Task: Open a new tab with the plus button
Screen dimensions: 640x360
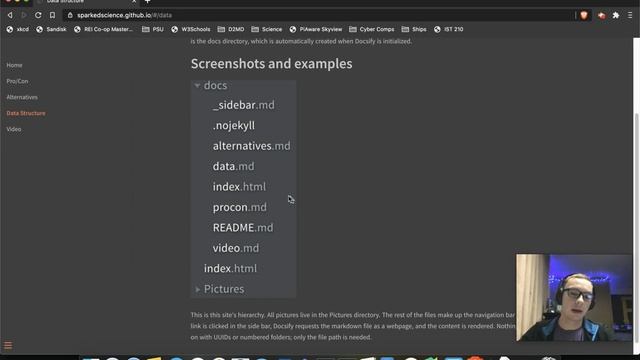Action: 147,2
